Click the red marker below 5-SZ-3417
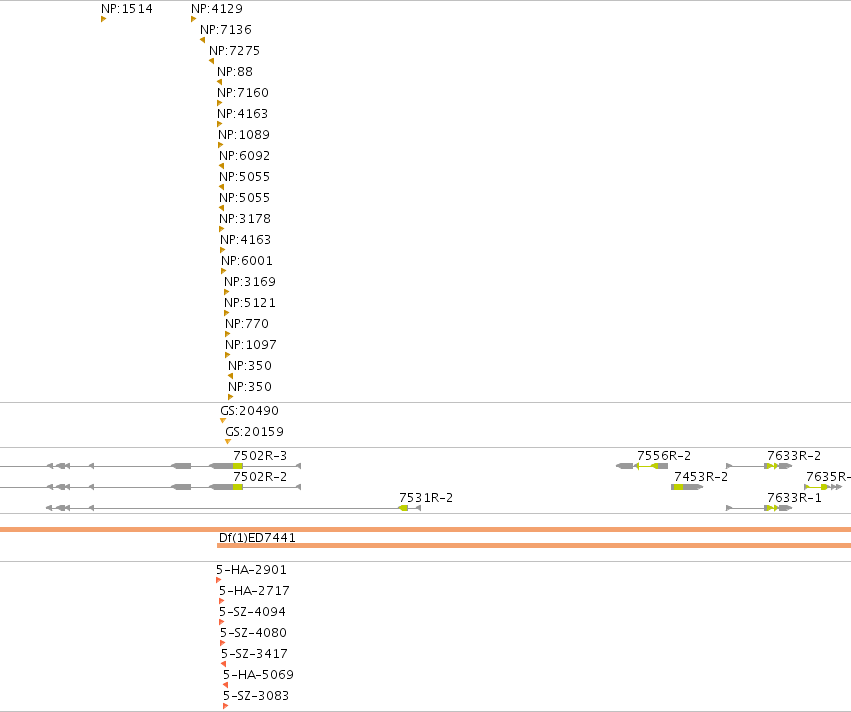Image resolution: width=851 pixels, height=712 pixels. tap(224, 664)
